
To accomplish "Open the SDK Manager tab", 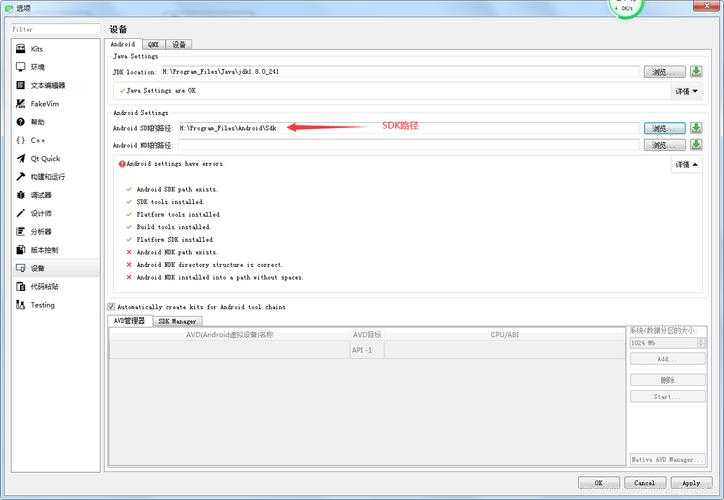I will click(177, 321).
